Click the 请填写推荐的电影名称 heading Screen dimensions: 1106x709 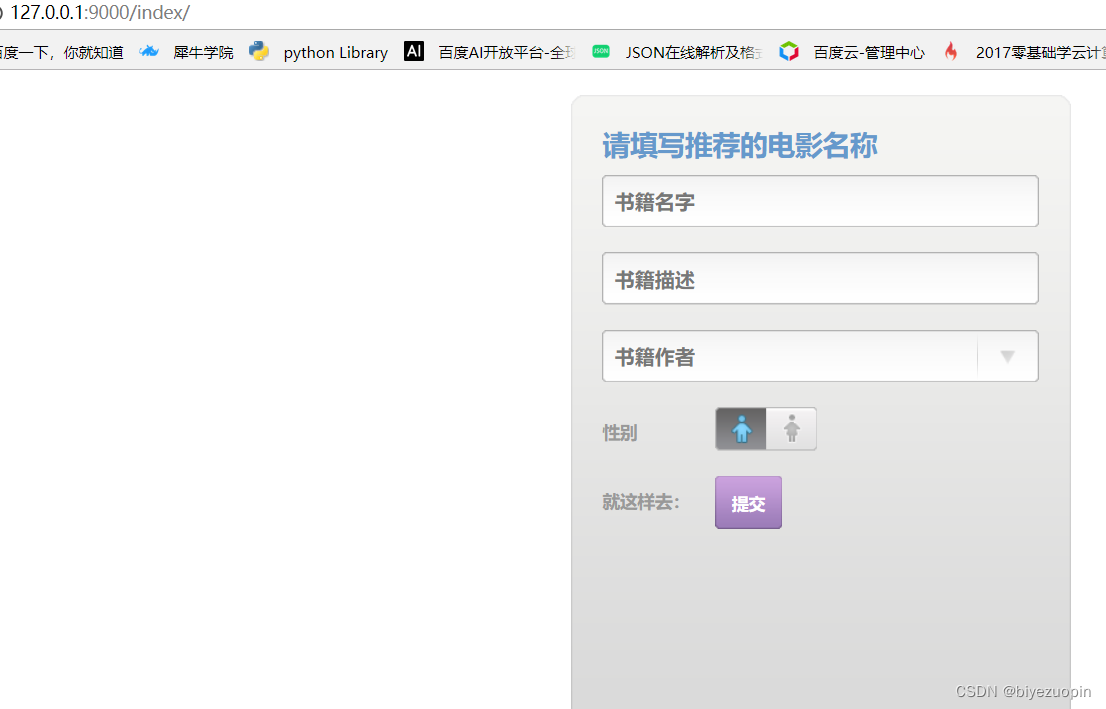(x=740, y=145)
